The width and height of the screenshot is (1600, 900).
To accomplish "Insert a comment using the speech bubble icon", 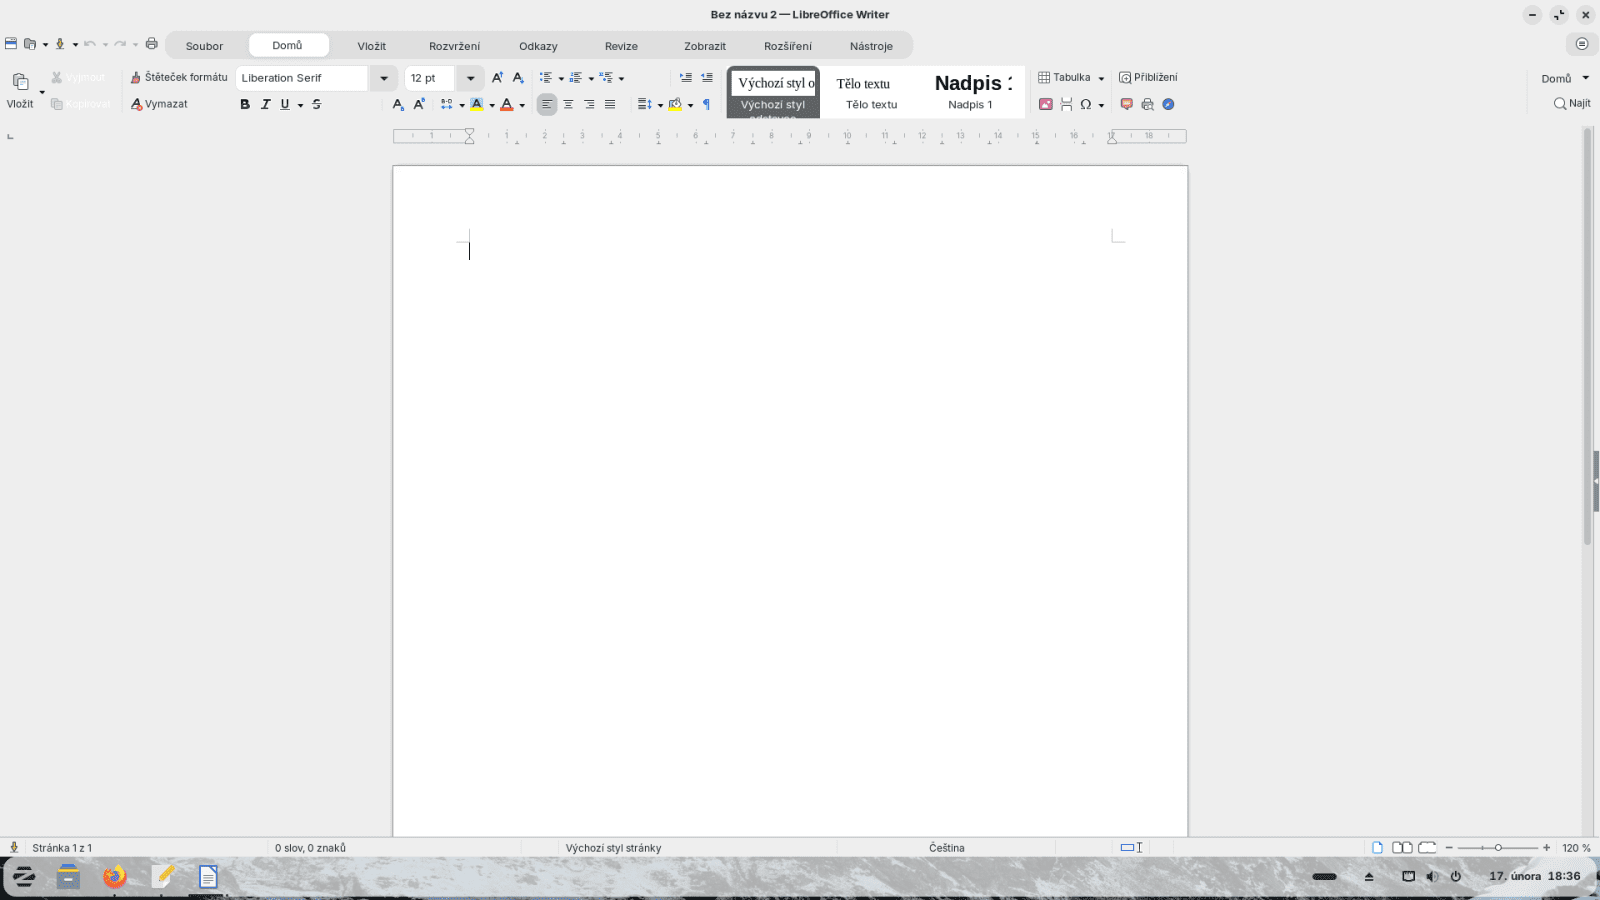I will tap(1127, 104).
